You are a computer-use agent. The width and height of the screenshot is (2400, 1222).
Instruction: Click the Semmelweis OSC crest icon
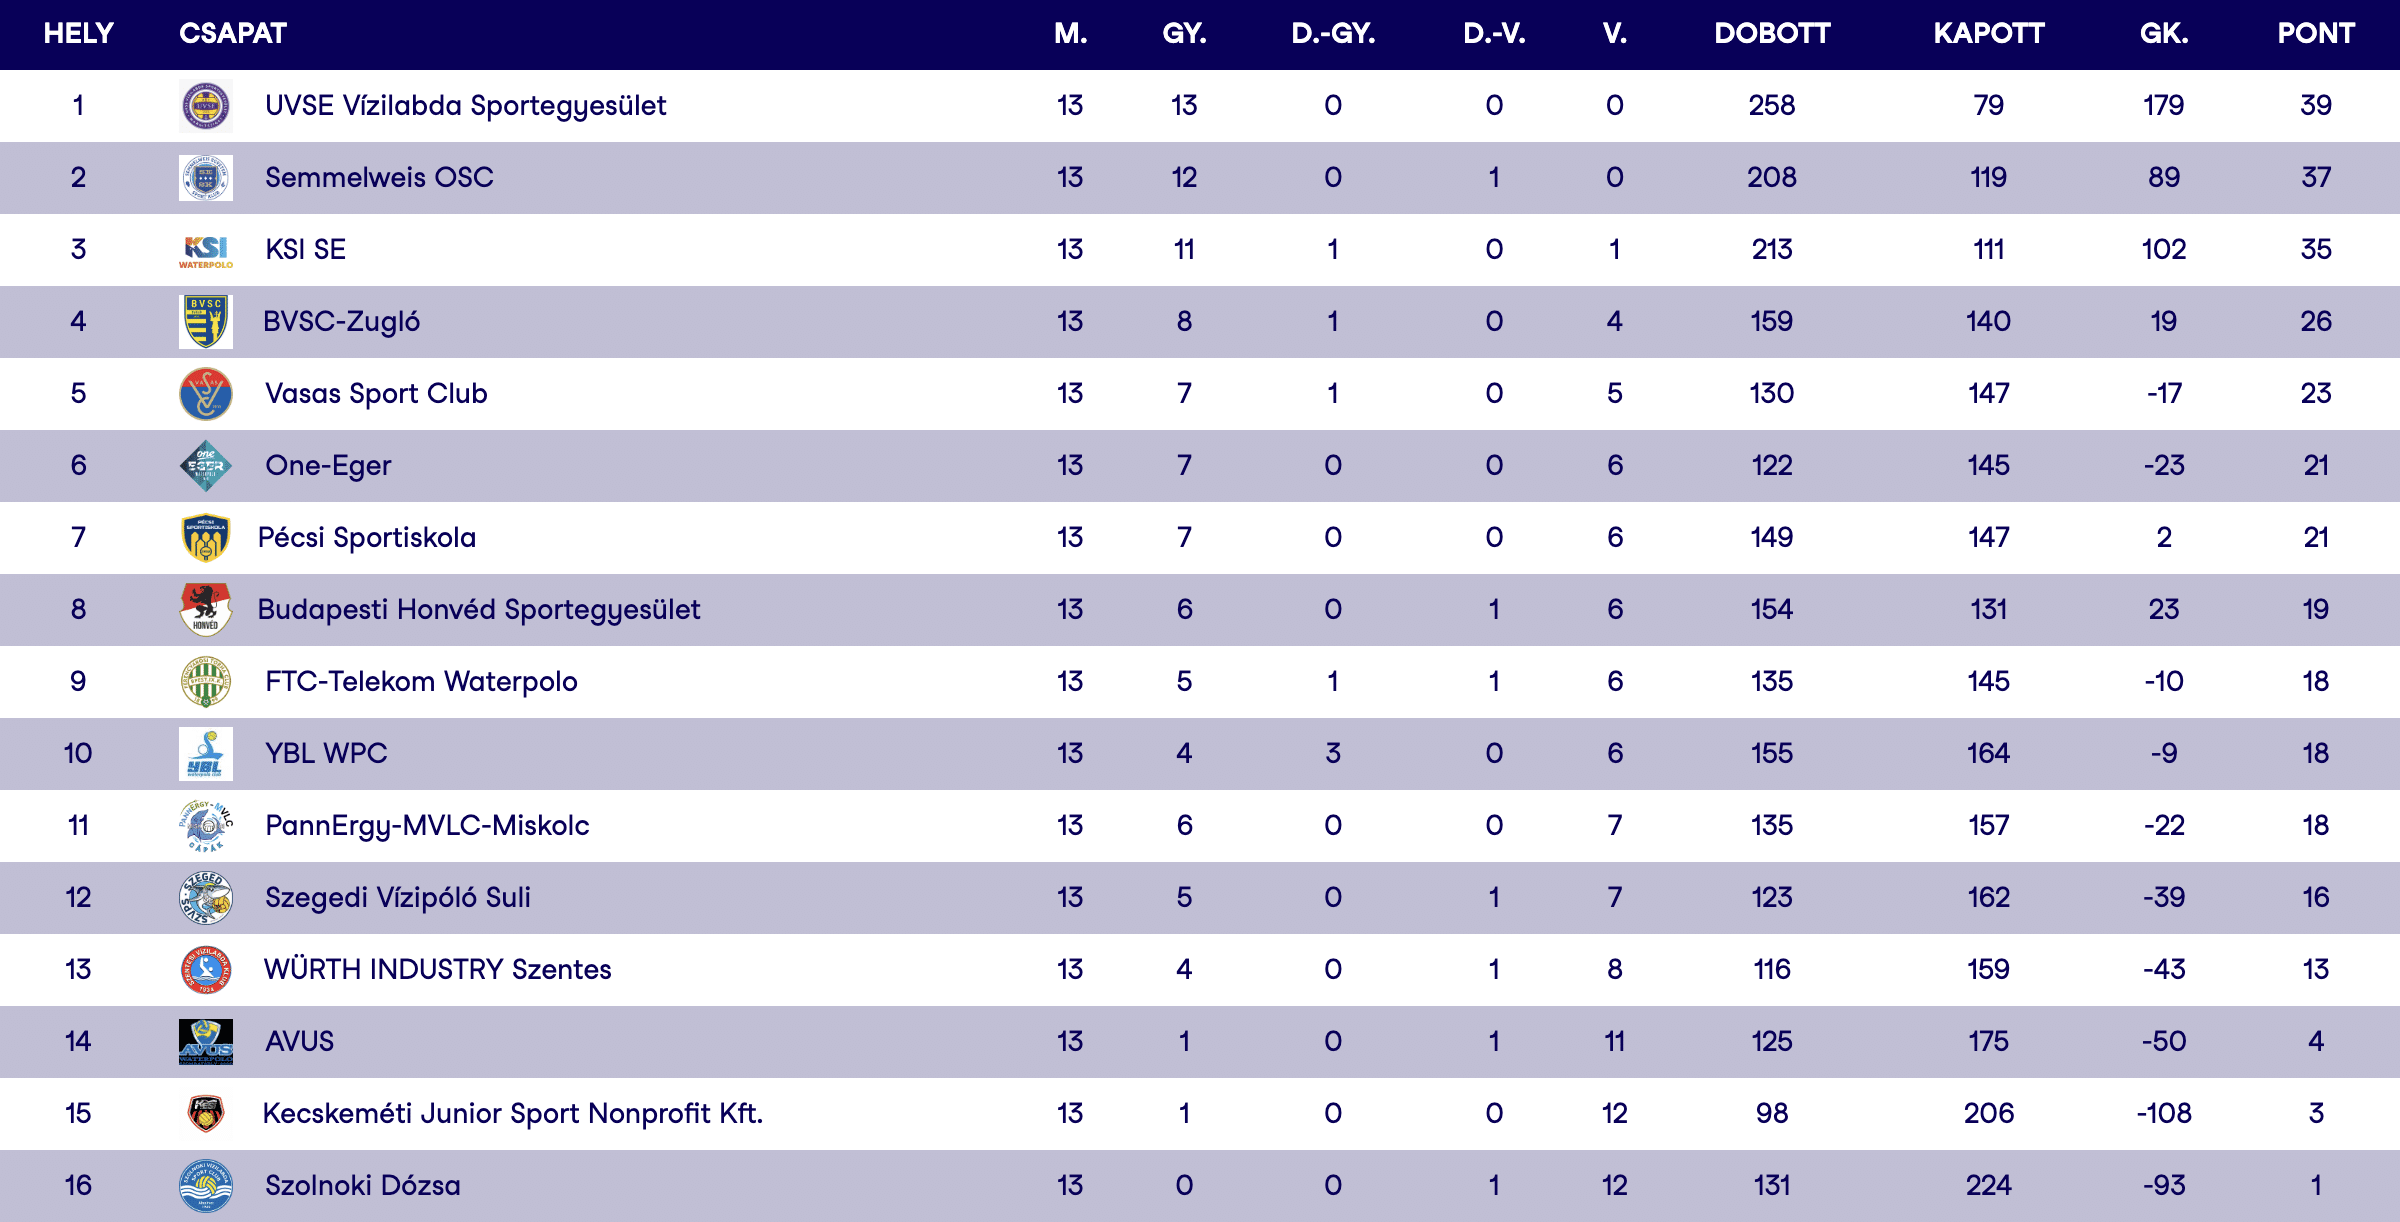(x=206, y=178)
